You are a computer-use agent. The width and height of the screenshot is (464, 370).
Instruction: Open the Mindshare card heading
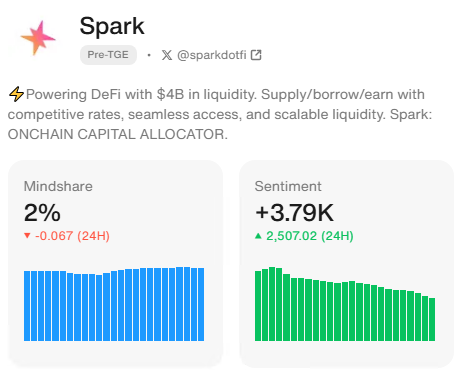[x=58, y=186]
